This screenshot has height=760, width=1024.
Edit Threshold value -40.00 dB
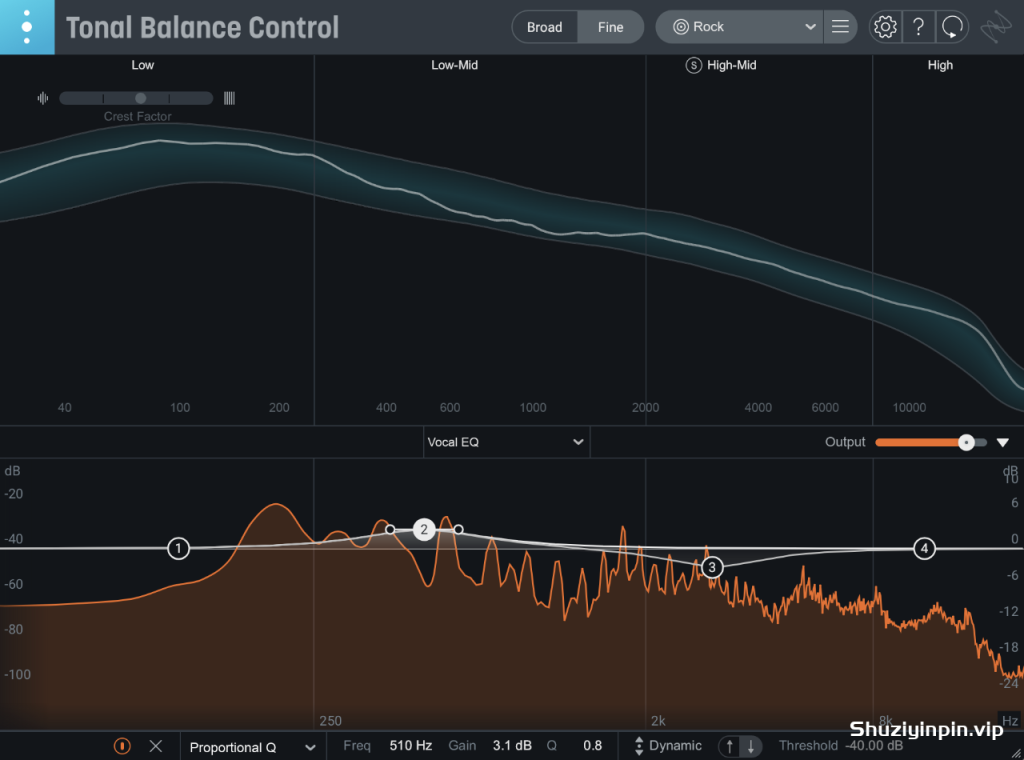(x=874, y=746)
